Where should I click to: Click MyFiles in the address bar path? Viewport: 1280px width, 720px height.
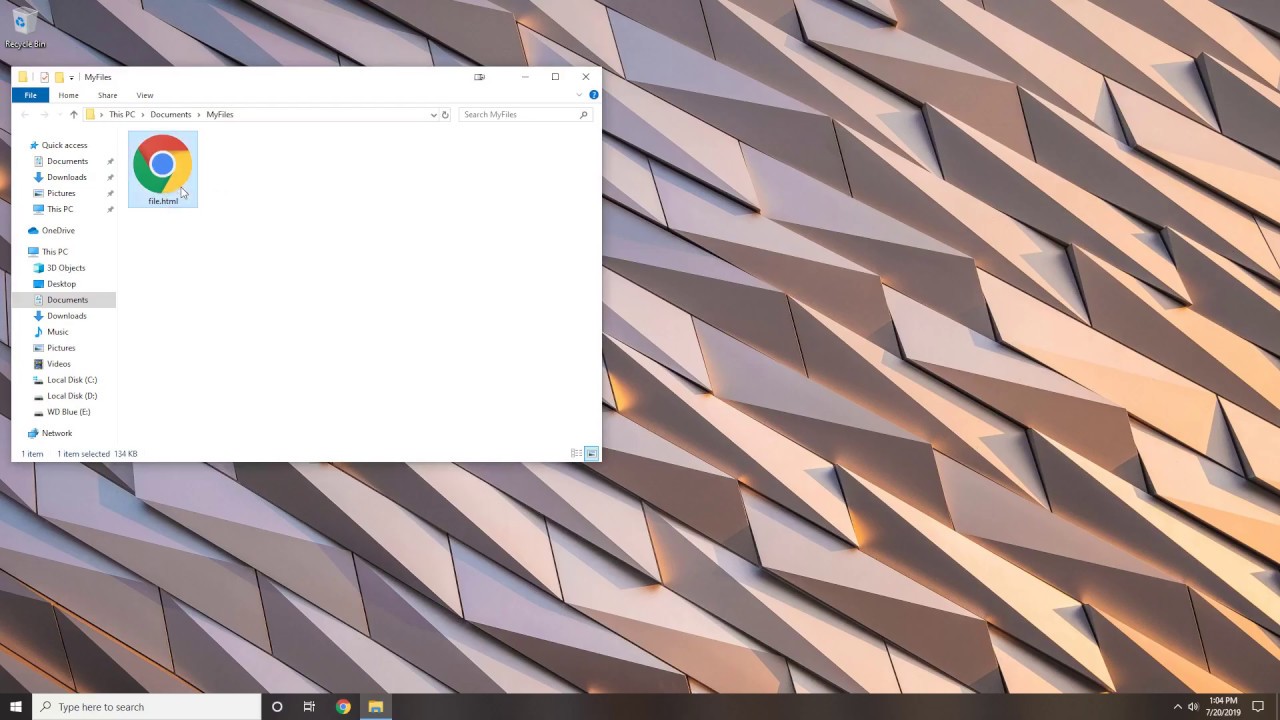pos(220,115)
